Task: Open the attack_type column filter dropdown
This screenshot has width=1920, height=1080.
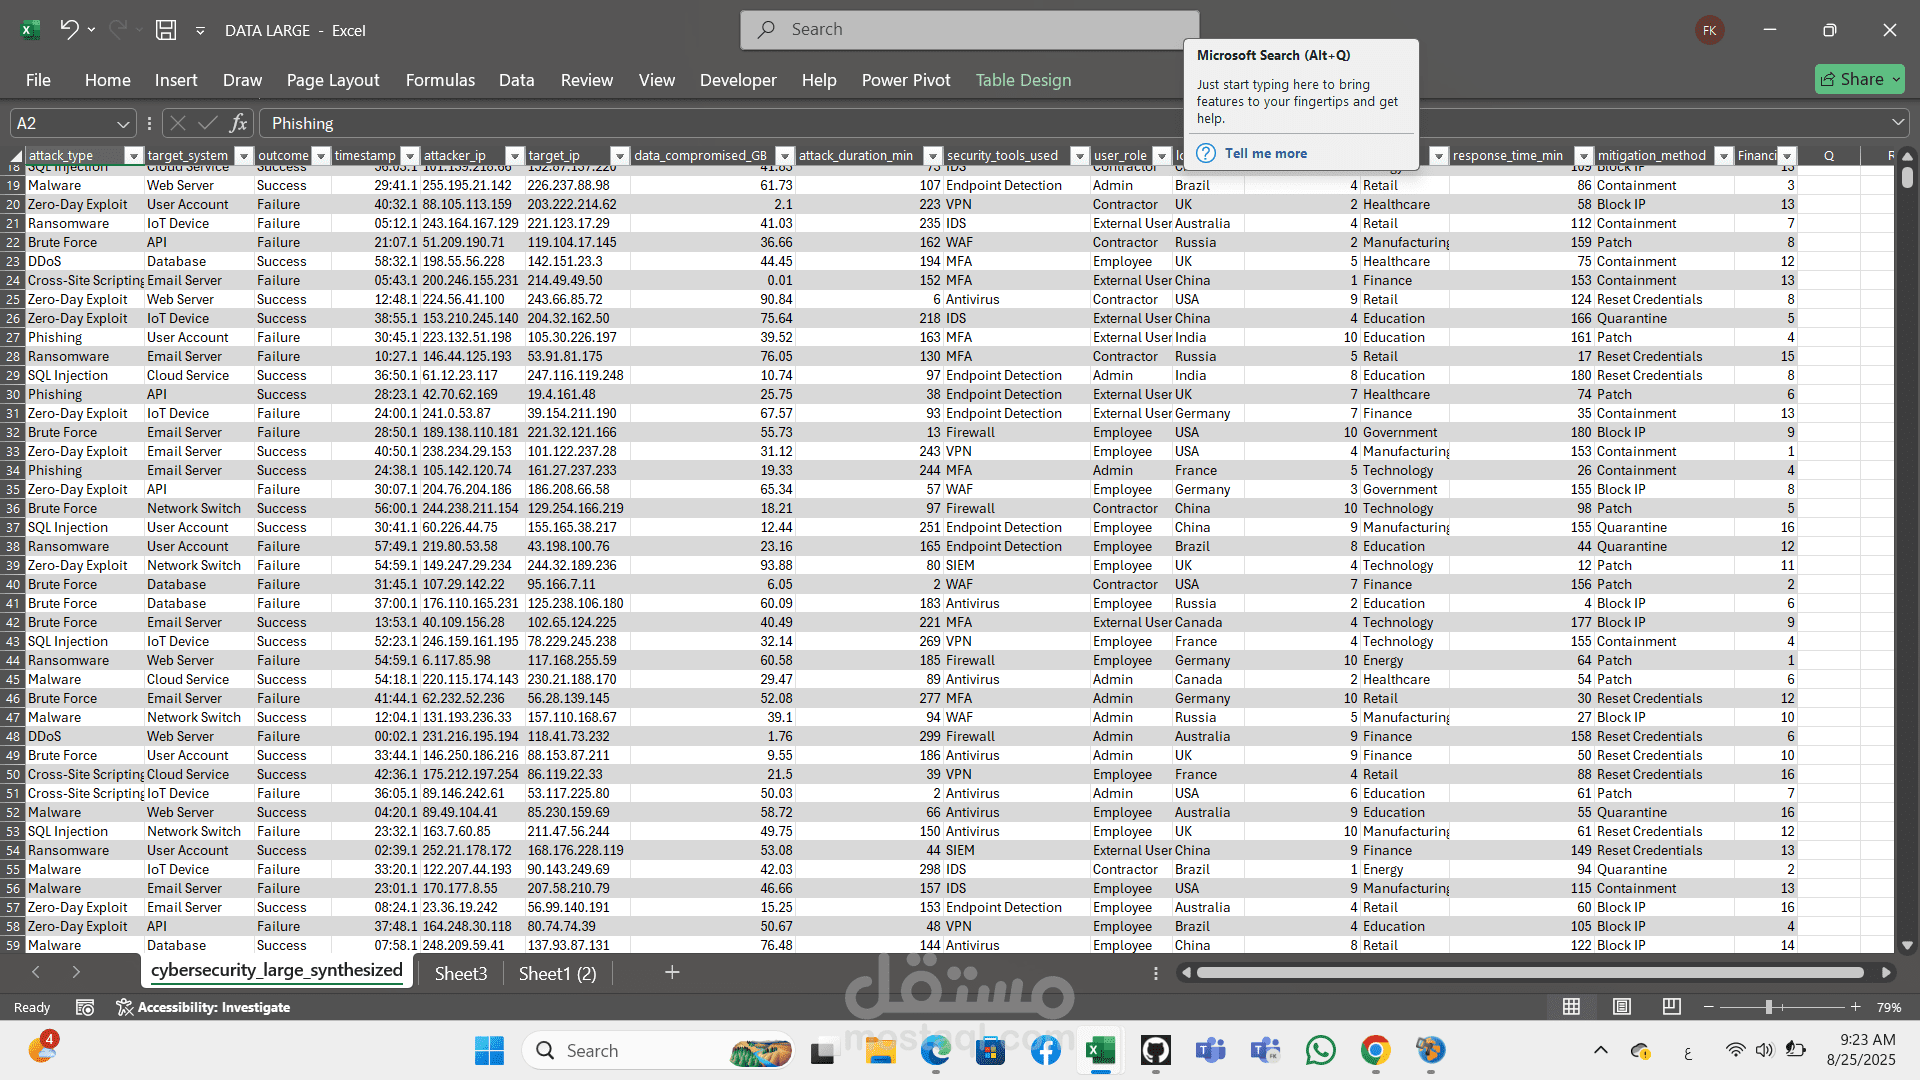Action: click(133, 156)
